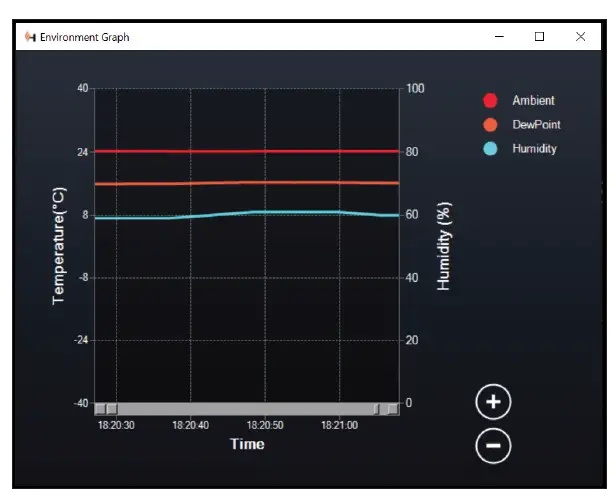The image size is (616, 501).
Task: Click the orange DewPoint line in the chart
Action: pos(247,183)
